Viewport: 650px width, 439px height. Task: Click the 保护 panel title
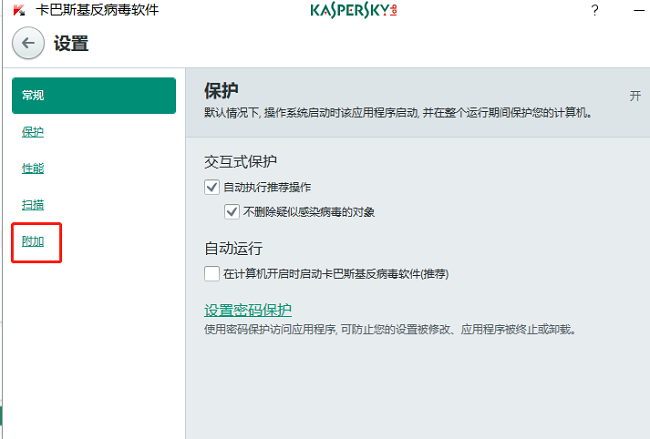click(x=221, y=90)
